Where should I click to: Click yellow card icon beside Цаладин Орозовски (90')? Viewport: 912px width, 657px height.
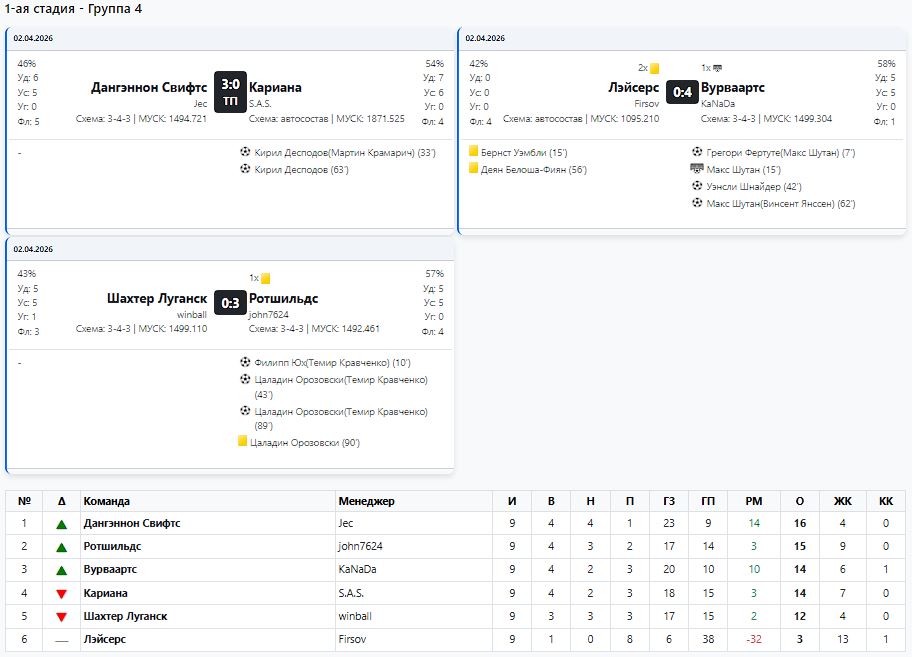(242, 441)
